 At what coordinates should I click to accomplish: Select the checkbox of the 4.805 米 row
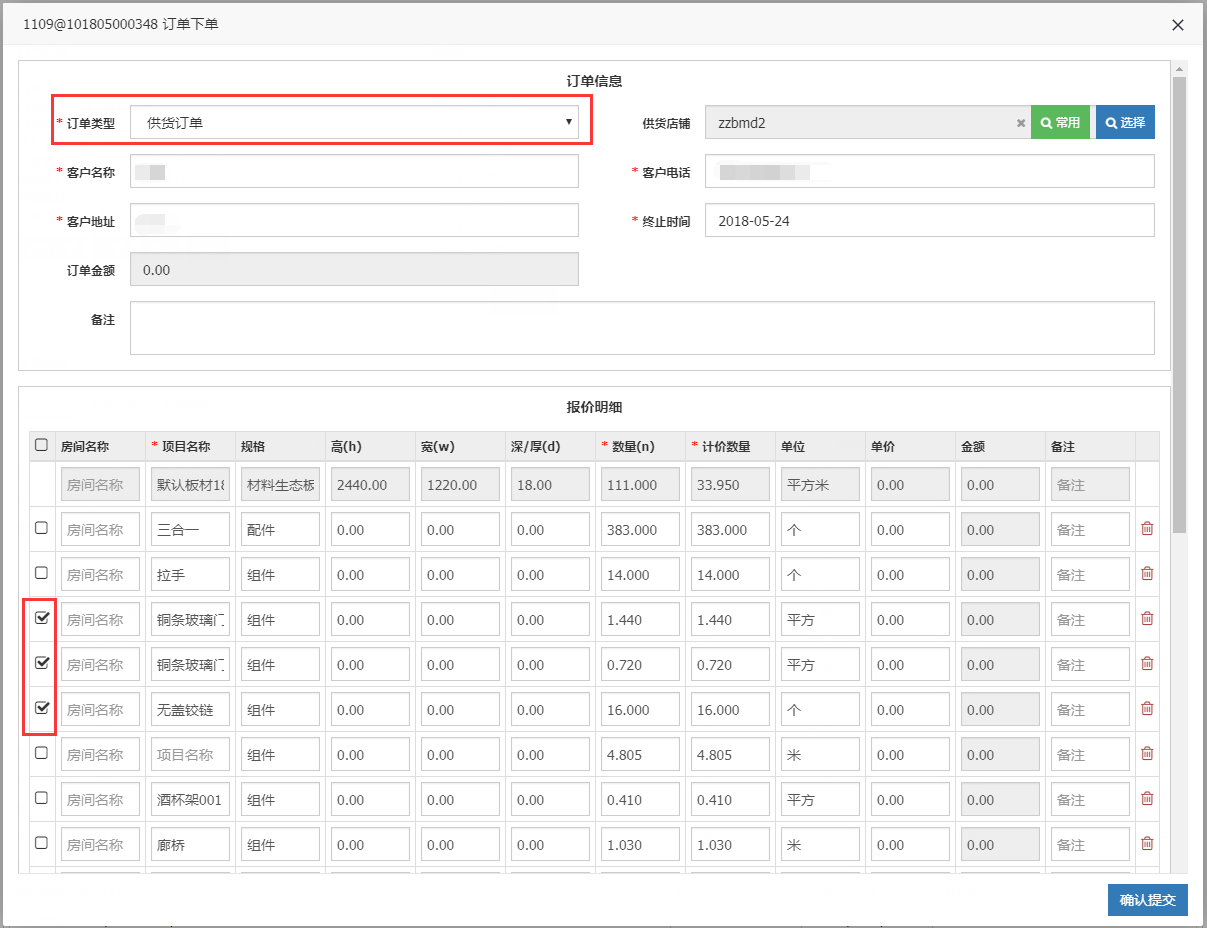click(x=41, y=752)
